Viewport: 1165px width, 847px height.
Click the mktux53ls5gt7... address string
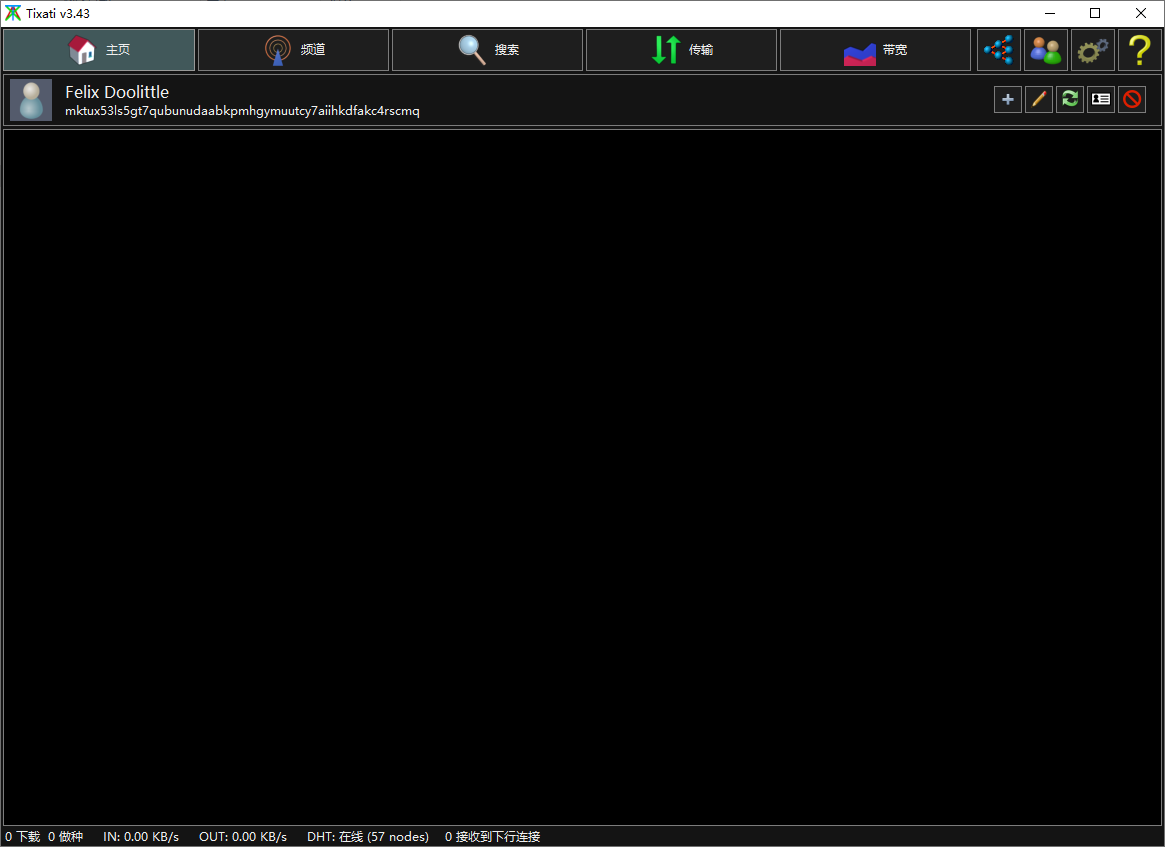(x=242, y=111)
